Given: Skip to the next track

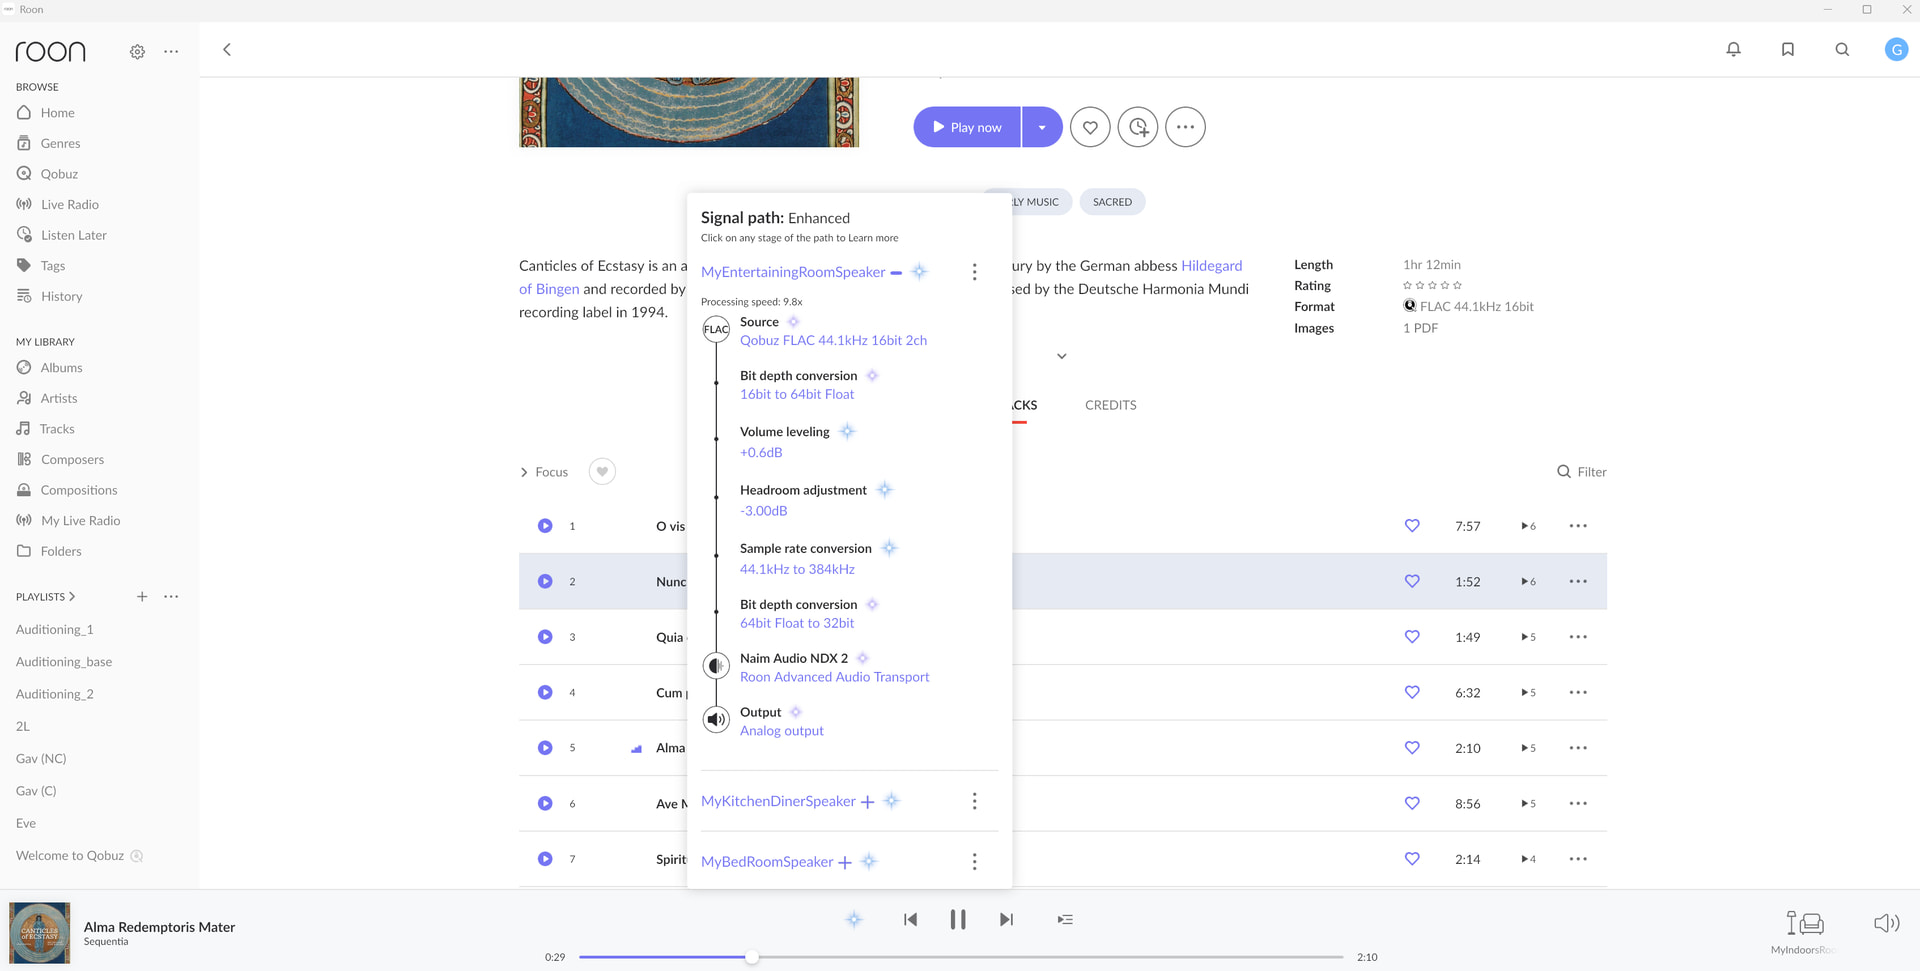Looking at the screenshot, I should (1006, 919).
